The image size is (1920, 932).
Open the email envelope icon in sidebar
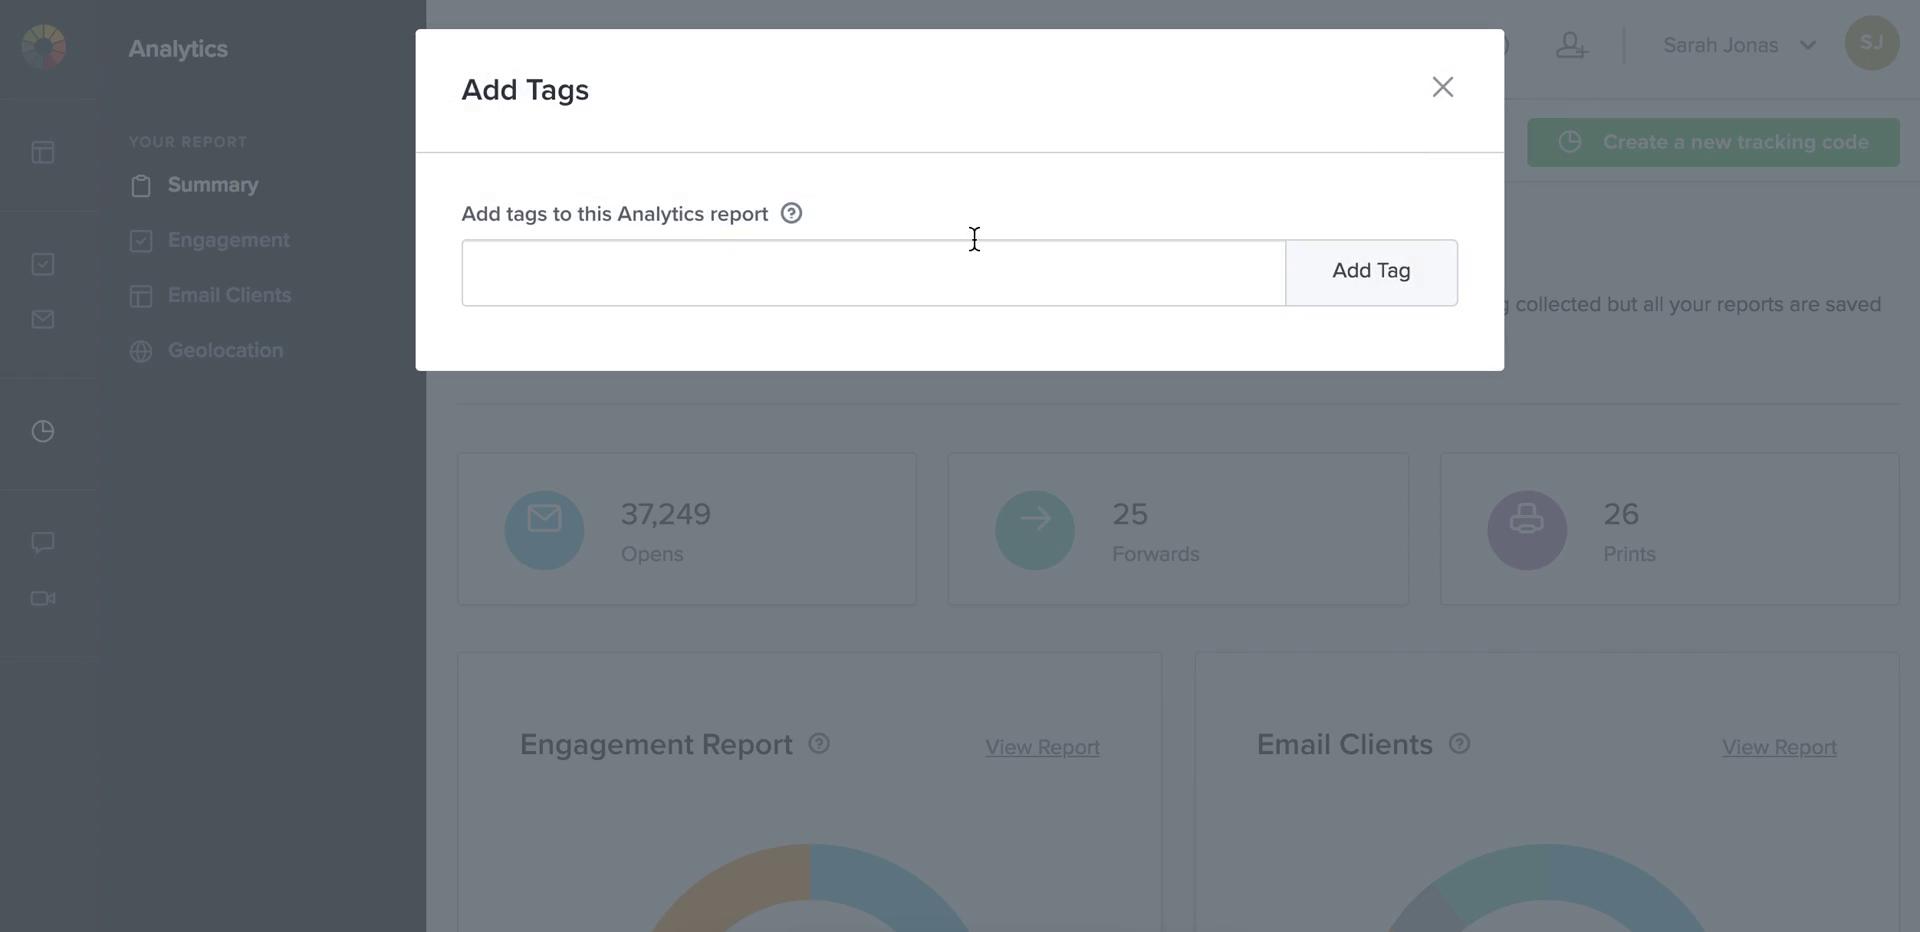pyautogui.click(x=42, y=319)
